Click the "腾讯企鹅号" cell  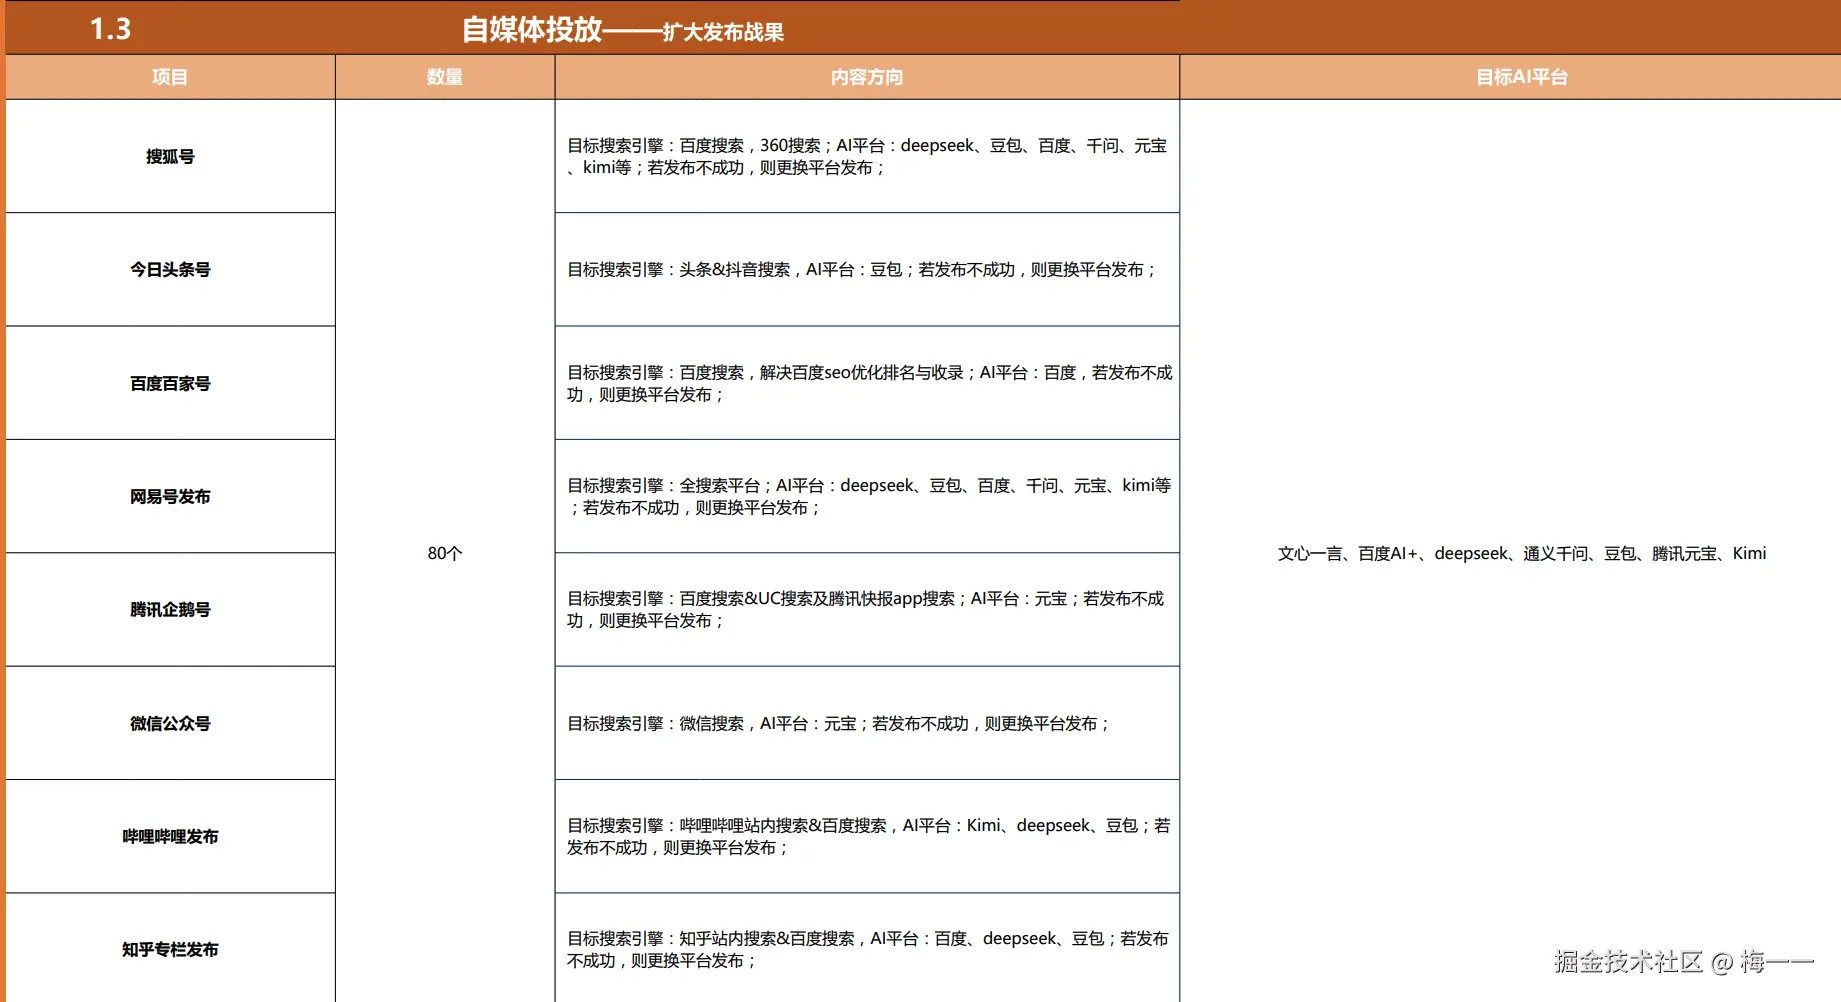pyautogui.click(x=169, y=609)
